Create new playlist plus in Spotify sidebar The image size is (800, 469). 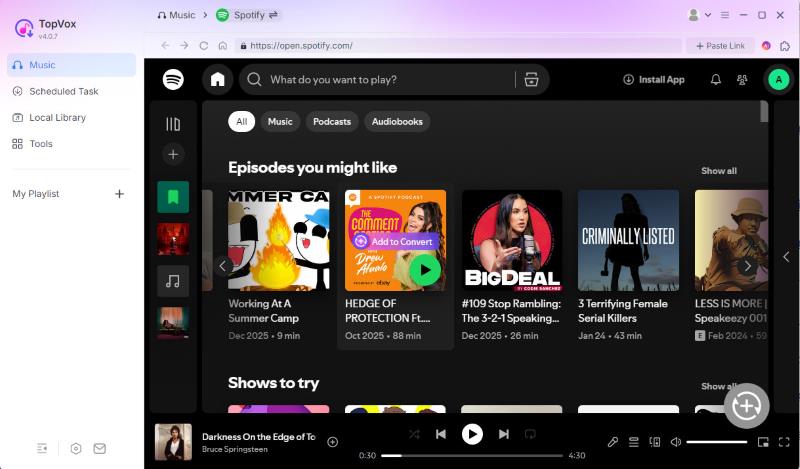pos(173,154)
